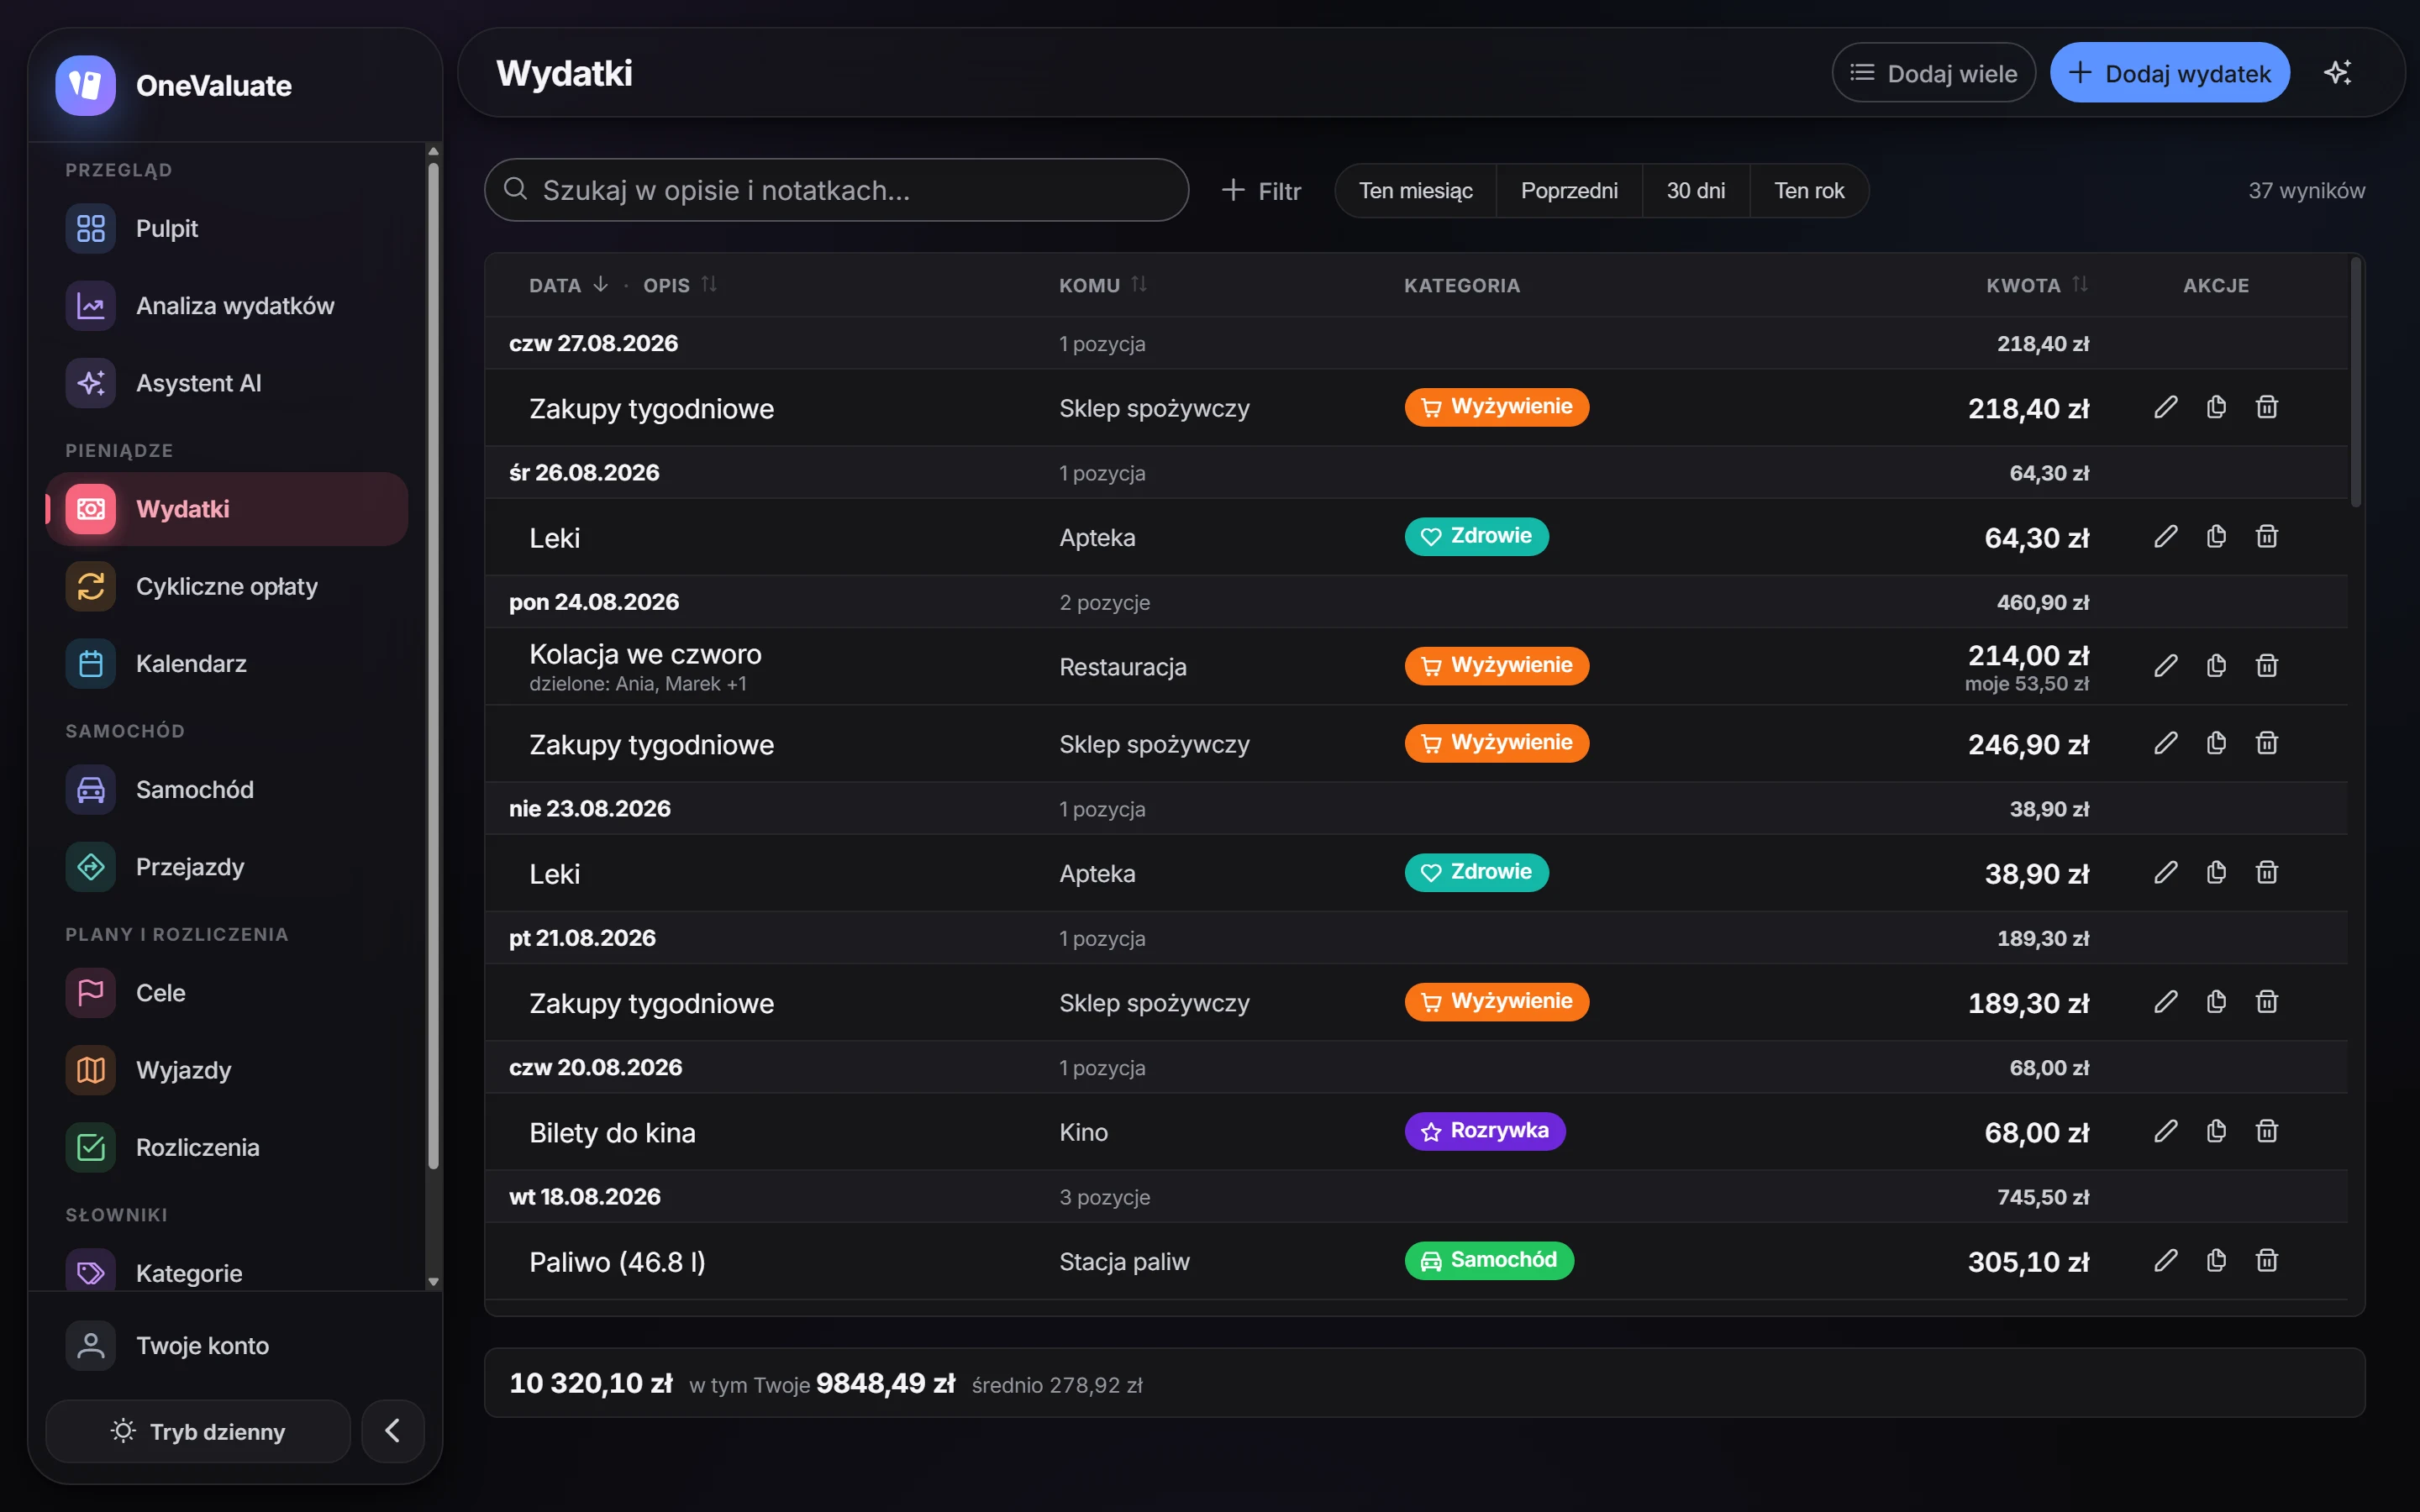Click the Dodaj wiele button

click(x=1933, y=73)
